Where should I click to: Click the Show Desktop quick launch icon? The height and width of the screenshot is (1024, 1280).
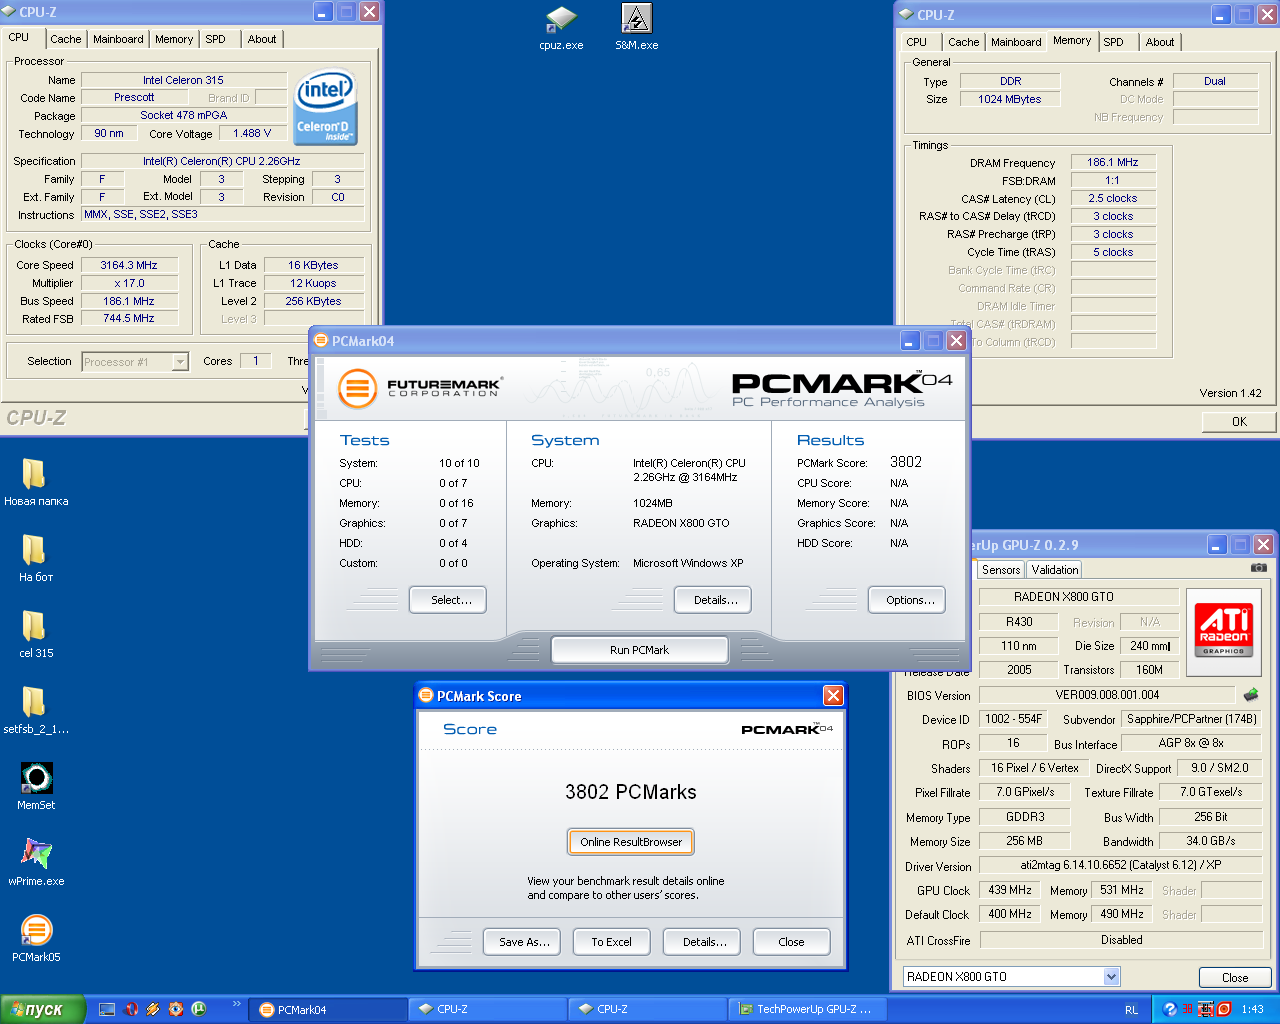pyautogui.click(x=107, y=1009)
